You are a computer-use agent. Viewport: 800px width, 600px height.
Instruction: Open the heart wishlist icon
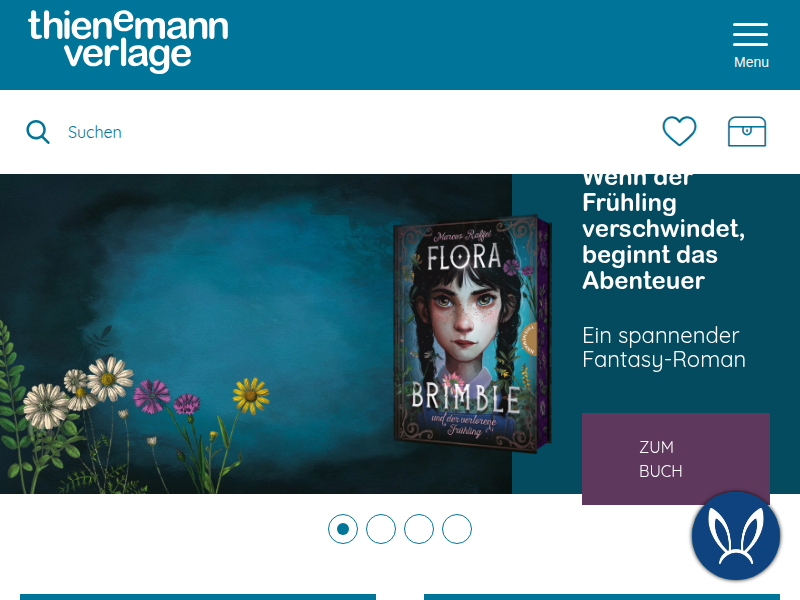[679, 131]
